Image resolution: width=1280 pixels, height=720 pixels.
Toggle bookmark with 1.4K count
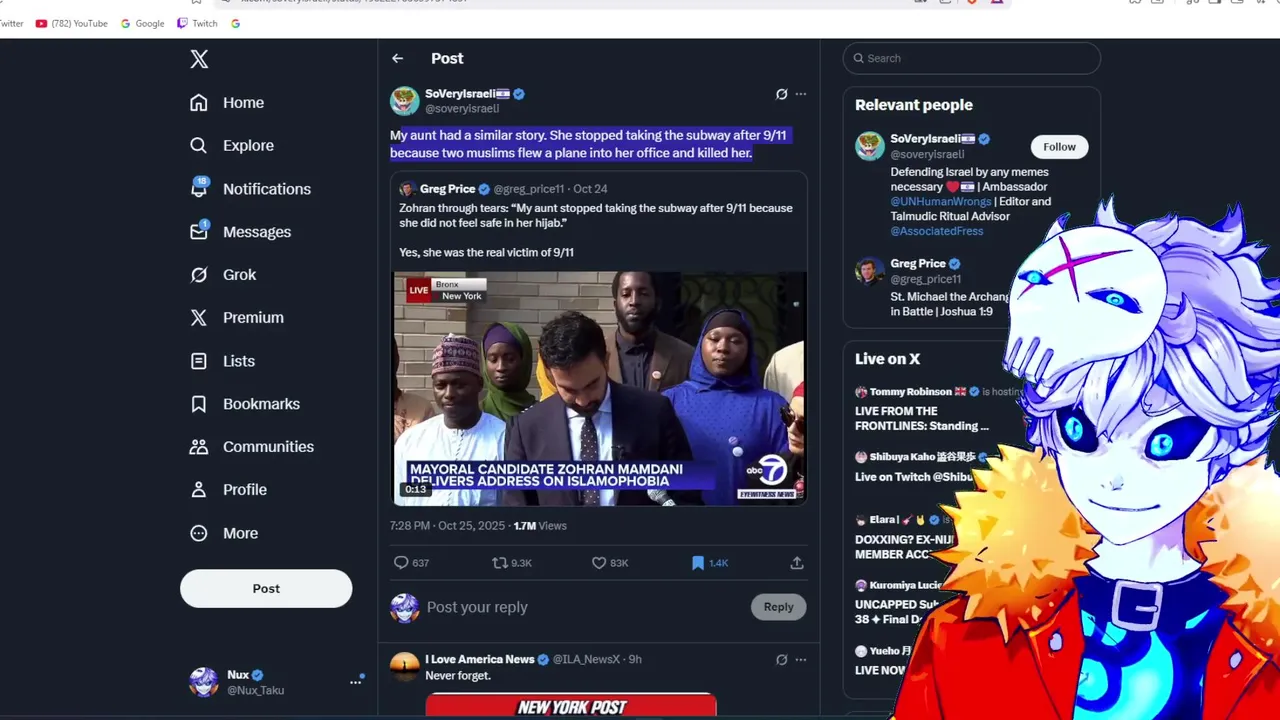point(709,563)
